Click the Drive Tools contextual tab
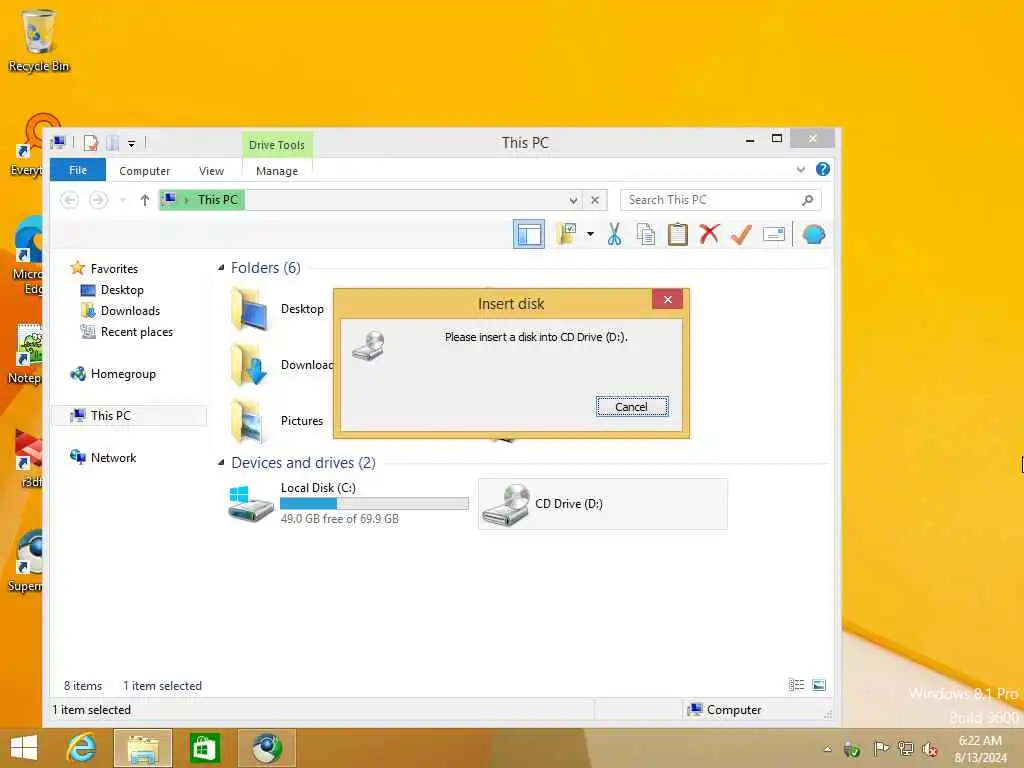 277,144
